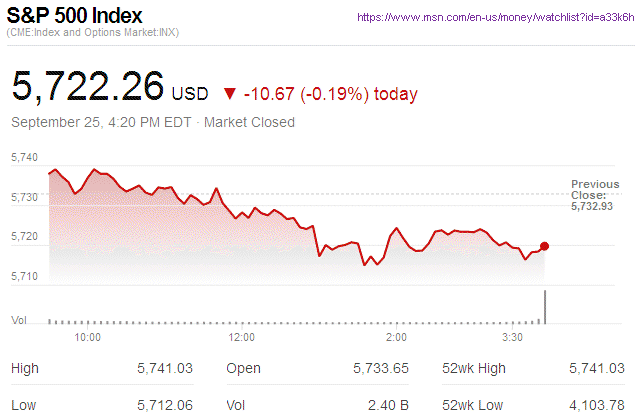This screenshot has width=640, height=420.
Task: Click the red down-triangle change indicator
Action: (231, 94)
